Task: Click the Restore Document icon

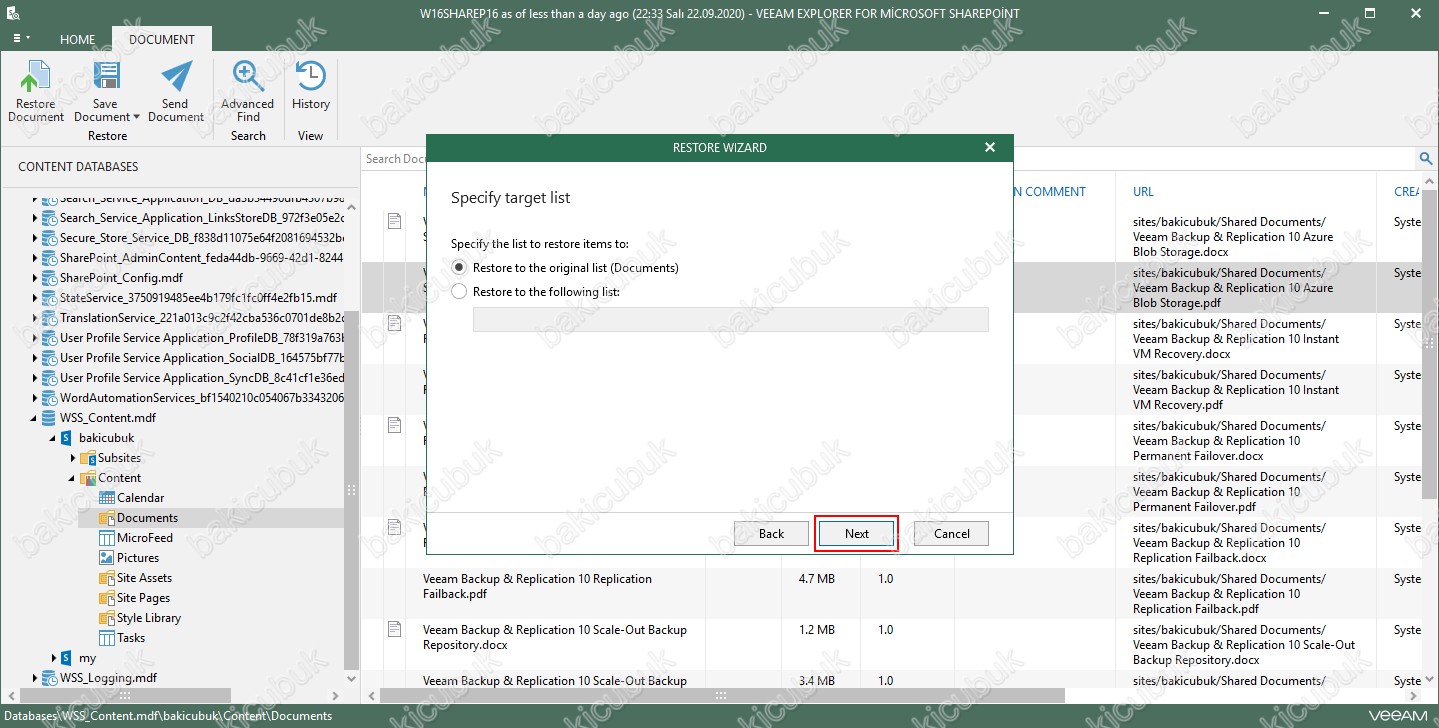Action: point(36,77)
